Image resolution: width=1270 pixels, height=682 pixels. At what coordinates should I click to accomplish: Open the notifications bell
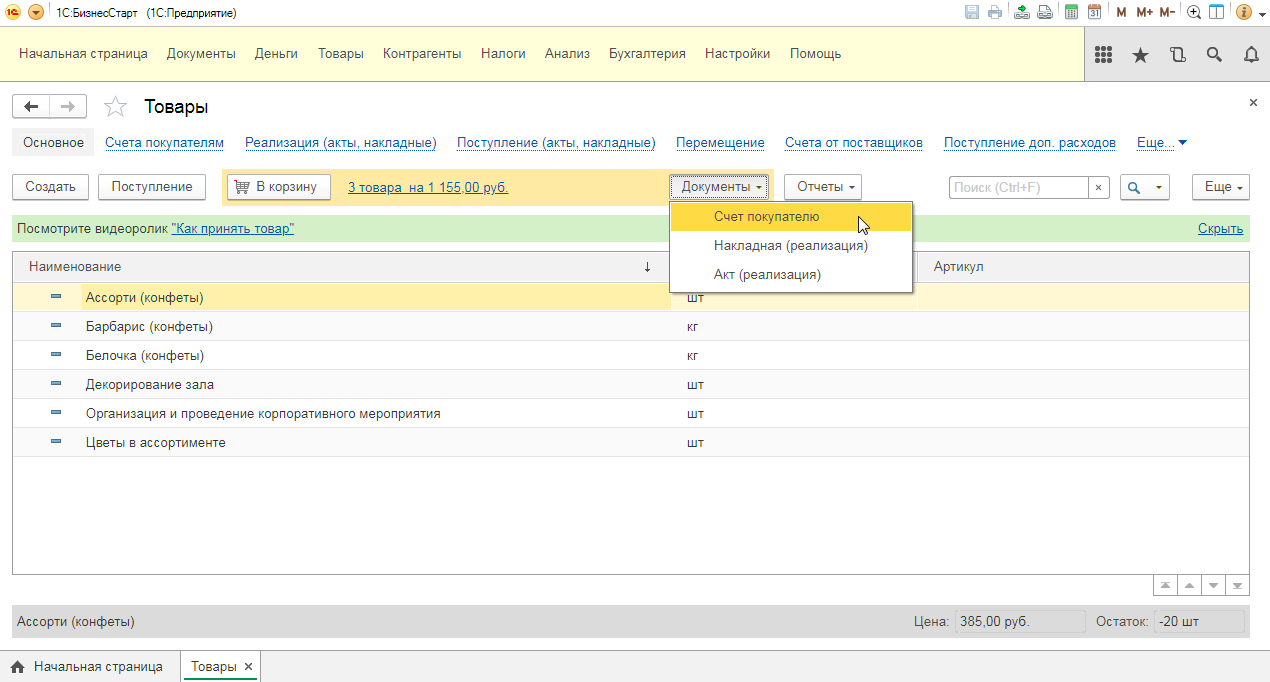point(1251,55)
